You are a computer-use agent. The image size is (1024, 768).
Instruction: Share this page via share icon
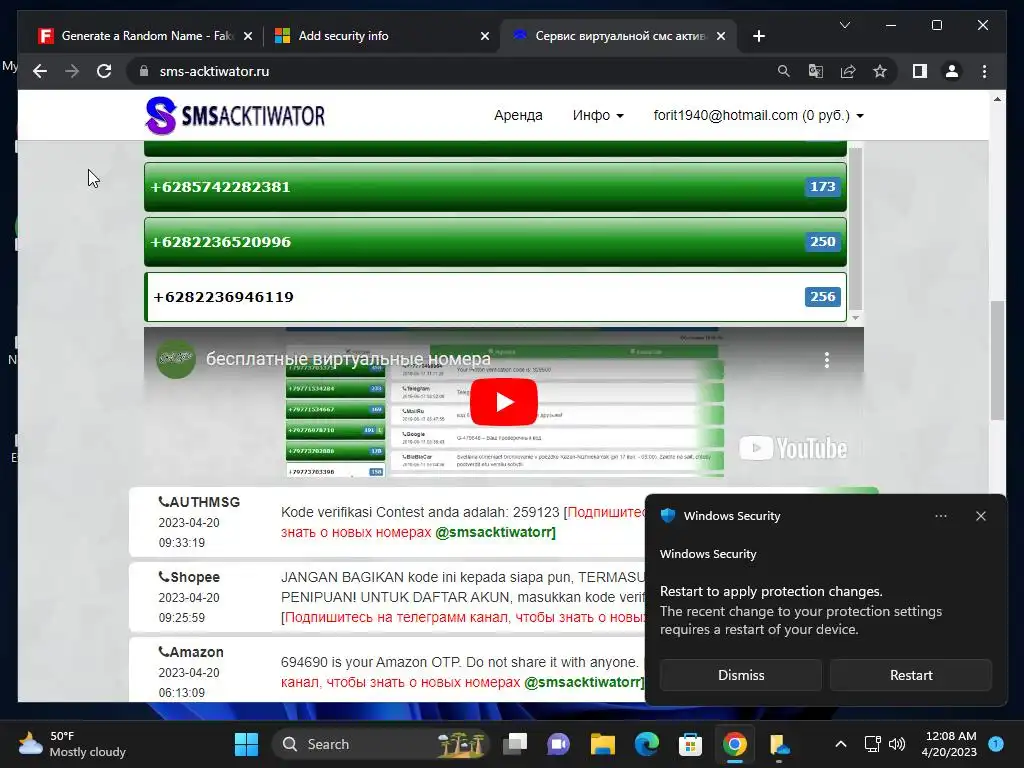coord(848,71)
